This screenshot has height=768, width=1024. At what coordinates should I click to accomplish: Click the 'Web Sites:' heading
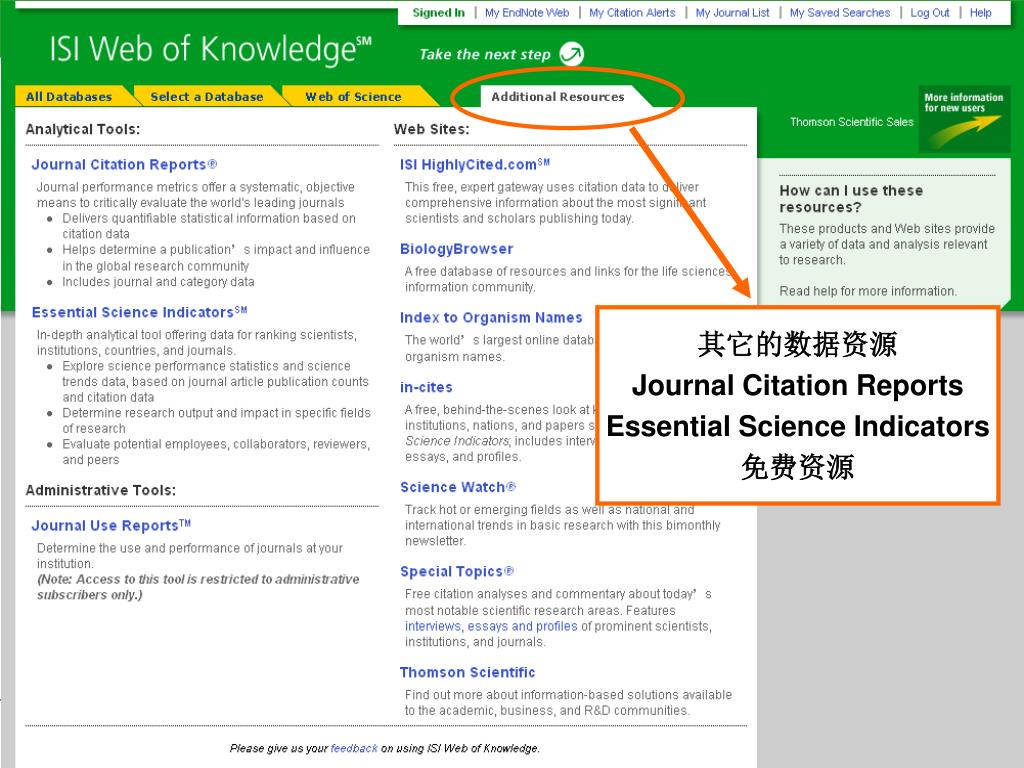point(432,129)
